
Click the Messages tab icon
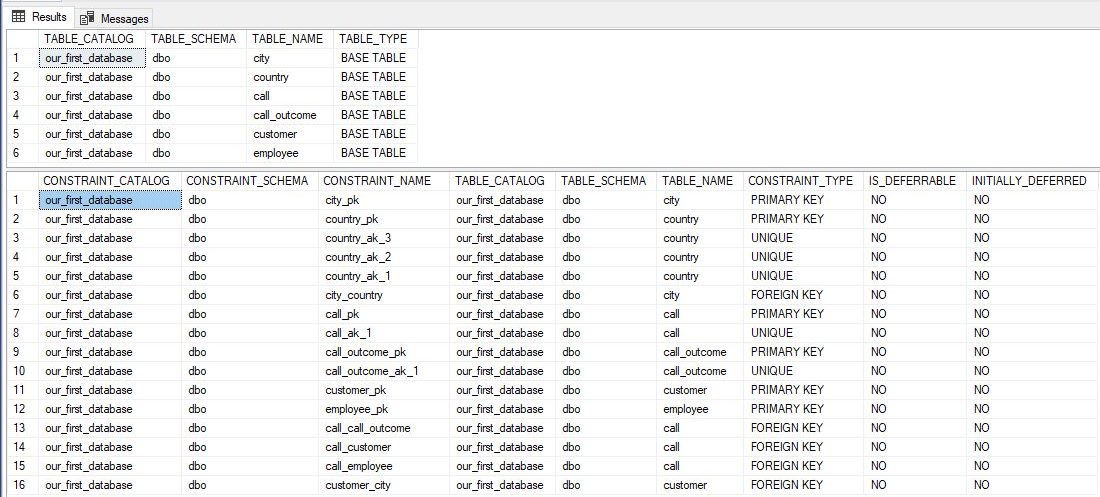click(x=87, y=18)
